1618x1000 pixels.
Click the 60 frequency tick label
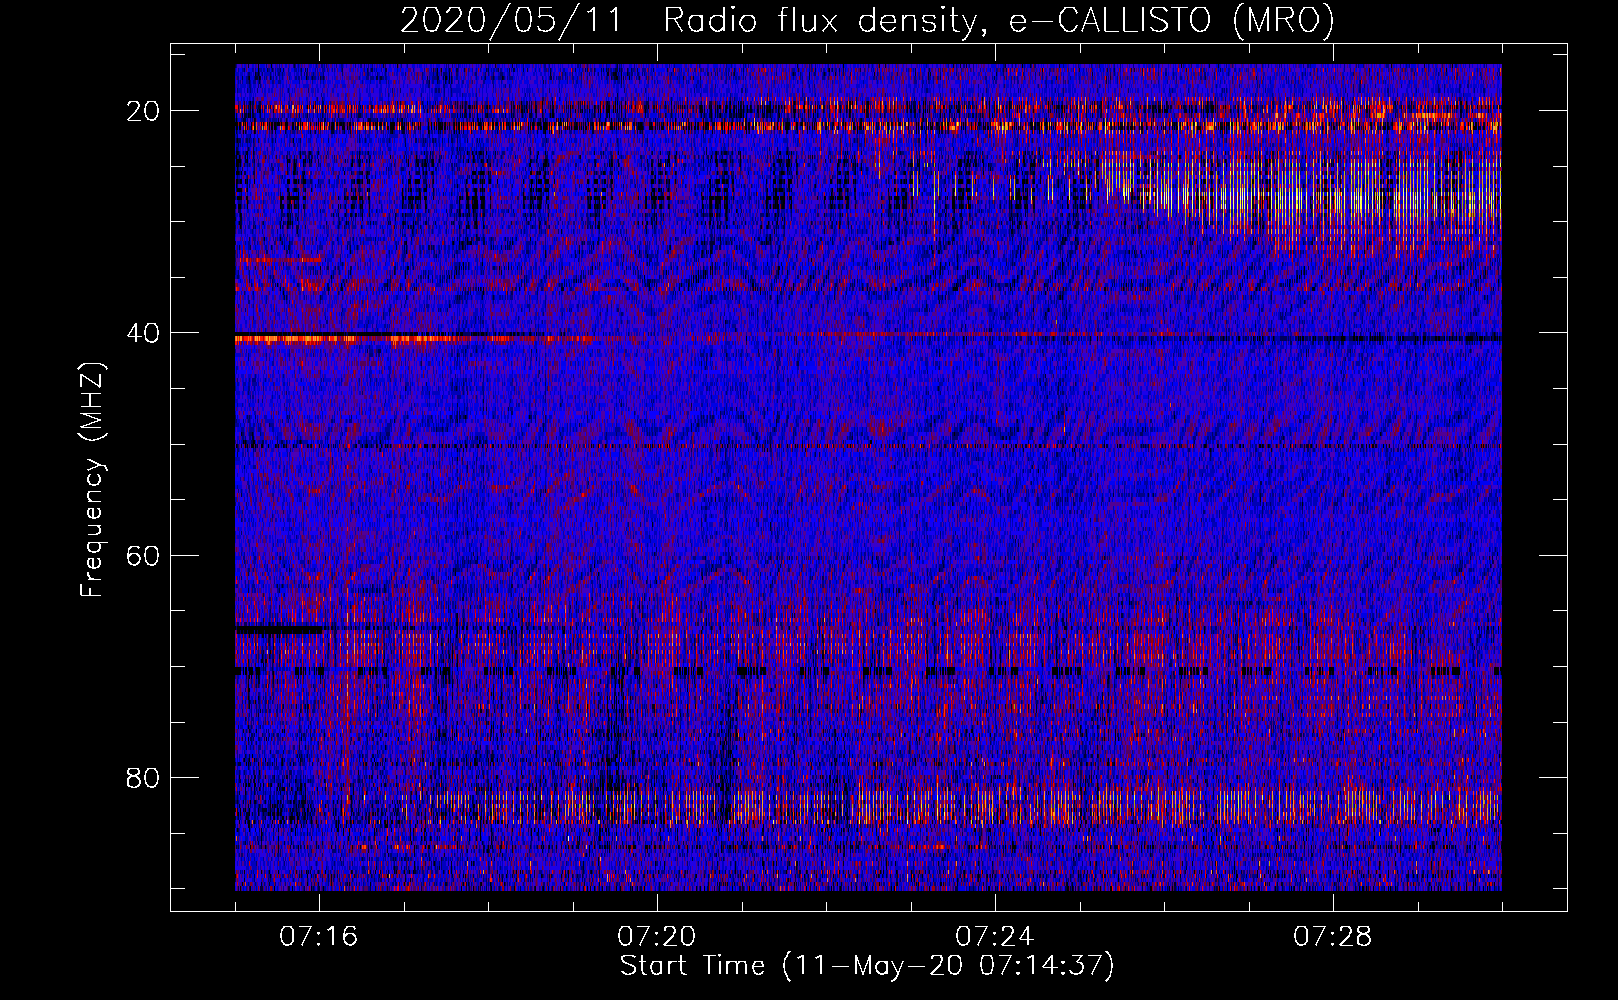(144, 555)
